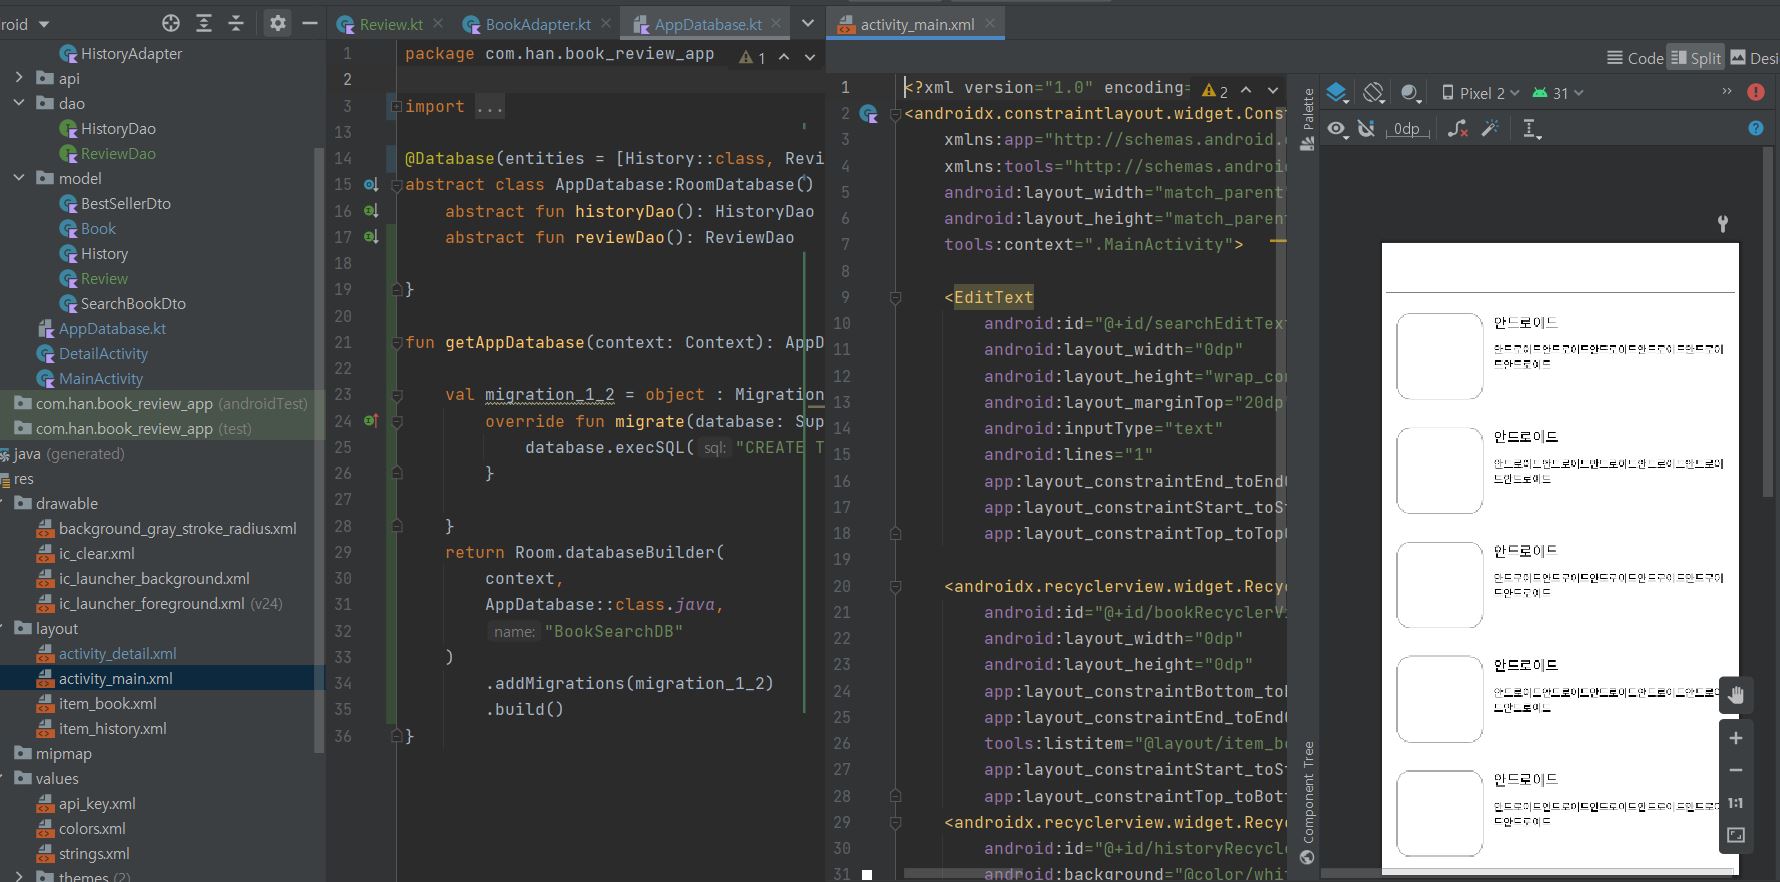
Task: Open the Component Tree side panel
Action: coord(1307,803)
